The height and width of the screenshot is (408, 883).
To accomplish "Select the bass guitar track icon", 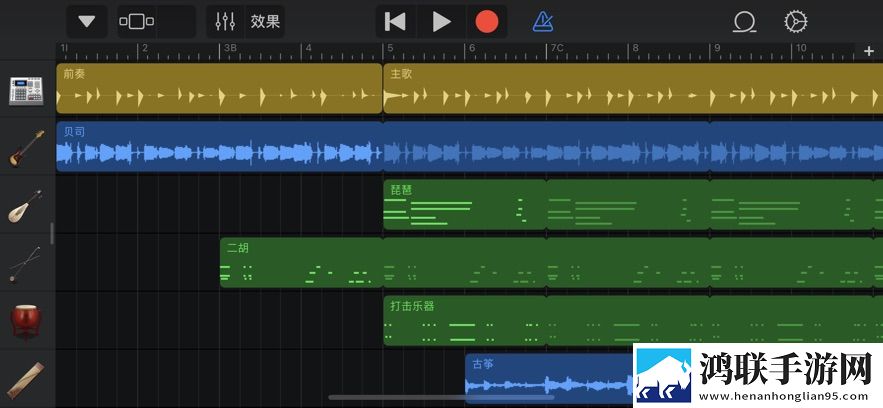I will [26, 148].
